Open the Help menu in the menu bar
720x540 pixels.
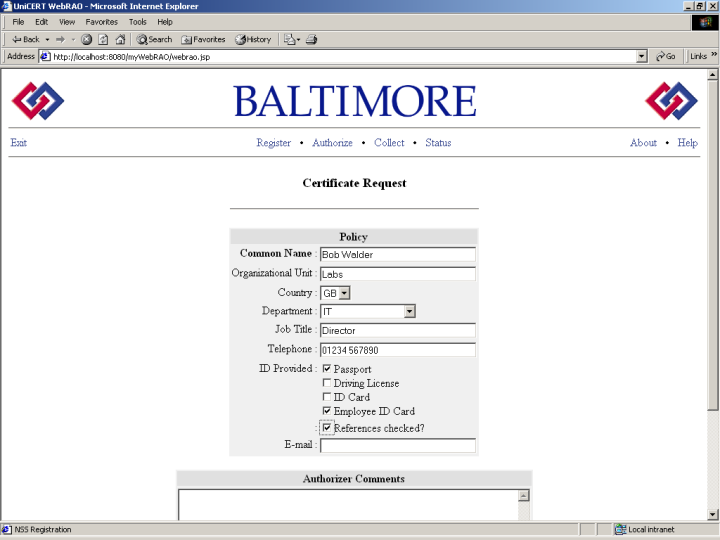tap(165, 22)
